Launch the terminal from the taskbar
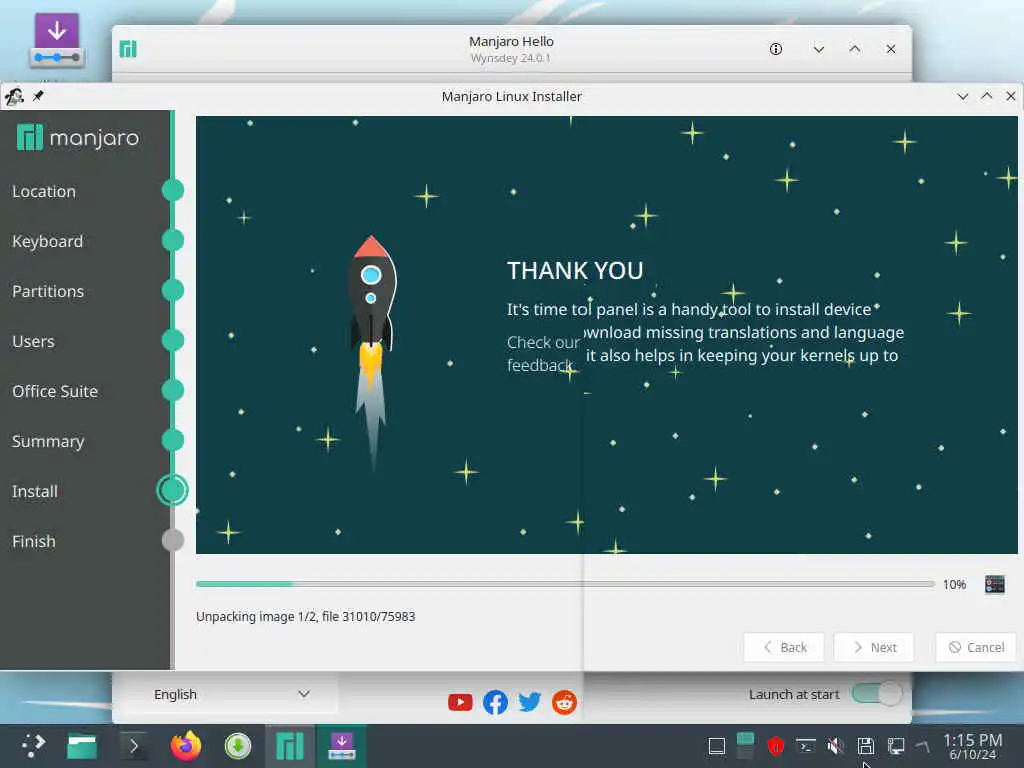Viewport: 1024px width, 768px height. [133, 746]
